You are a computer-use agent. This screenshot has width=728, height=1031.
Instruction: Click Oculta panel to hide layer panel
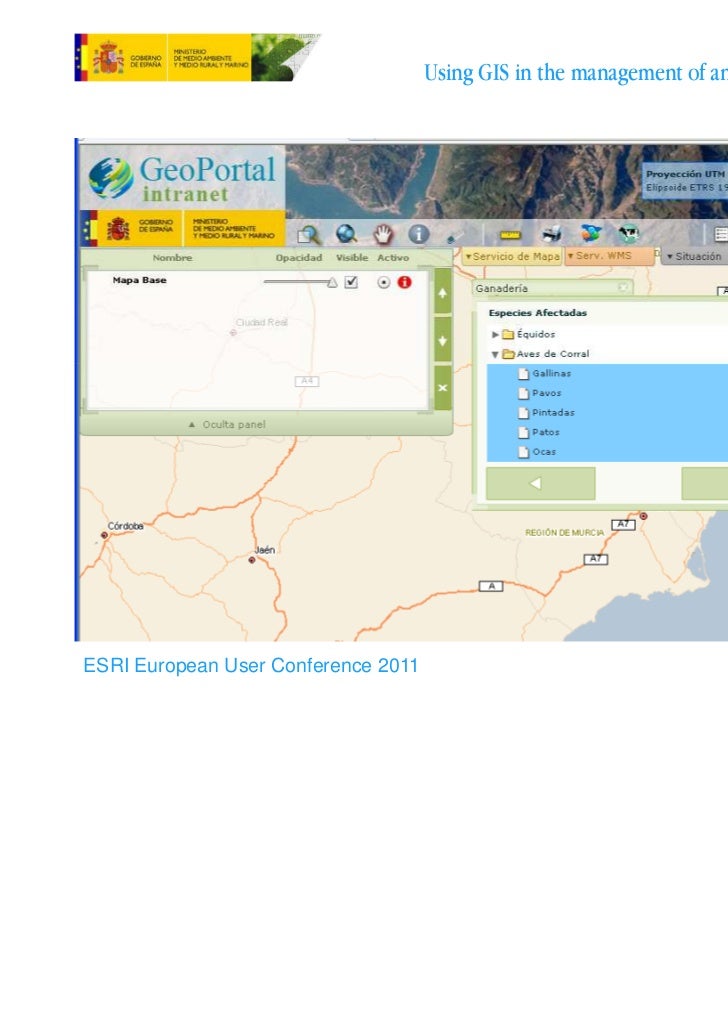click(227, 425)
